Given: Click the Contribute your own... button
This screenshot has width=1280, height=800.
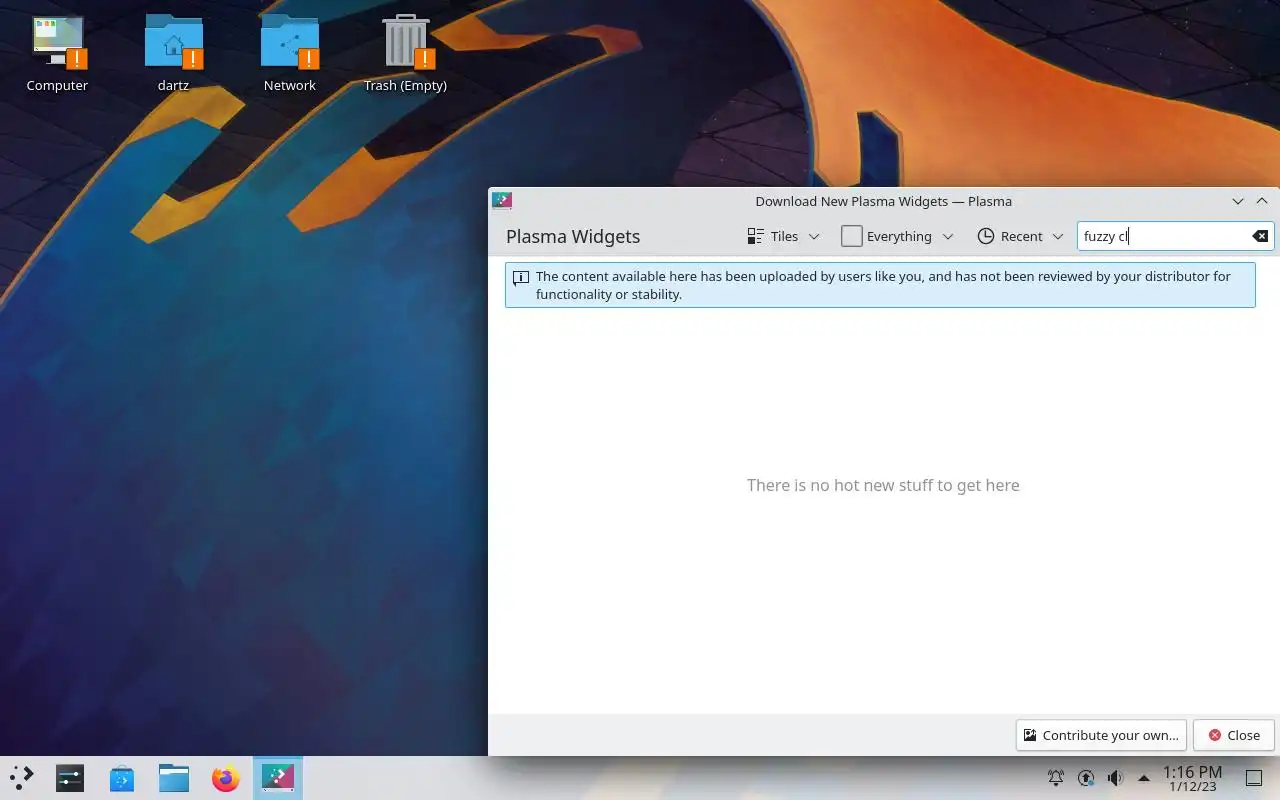Looking at the screenshot, I should click(x=1101, y=735).
